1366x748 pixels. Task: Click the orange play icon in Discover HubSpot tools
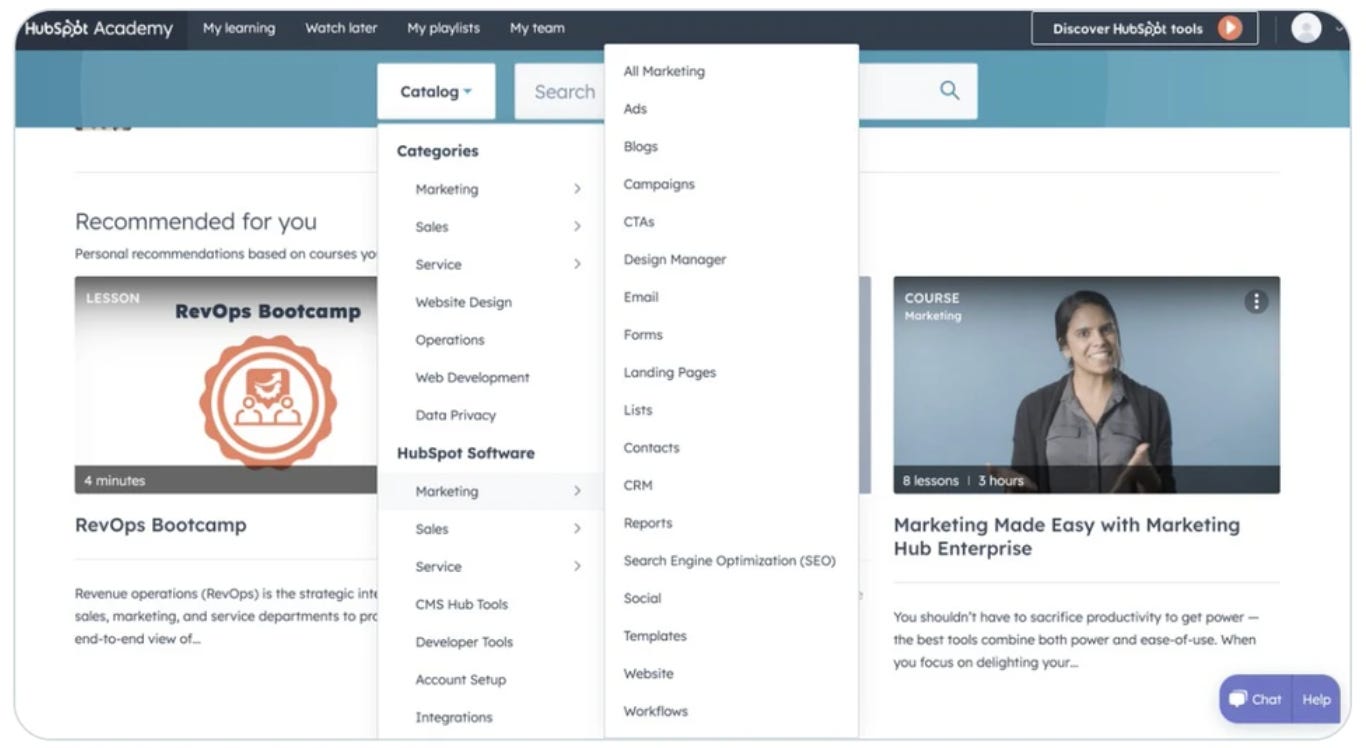point(1230,28)
